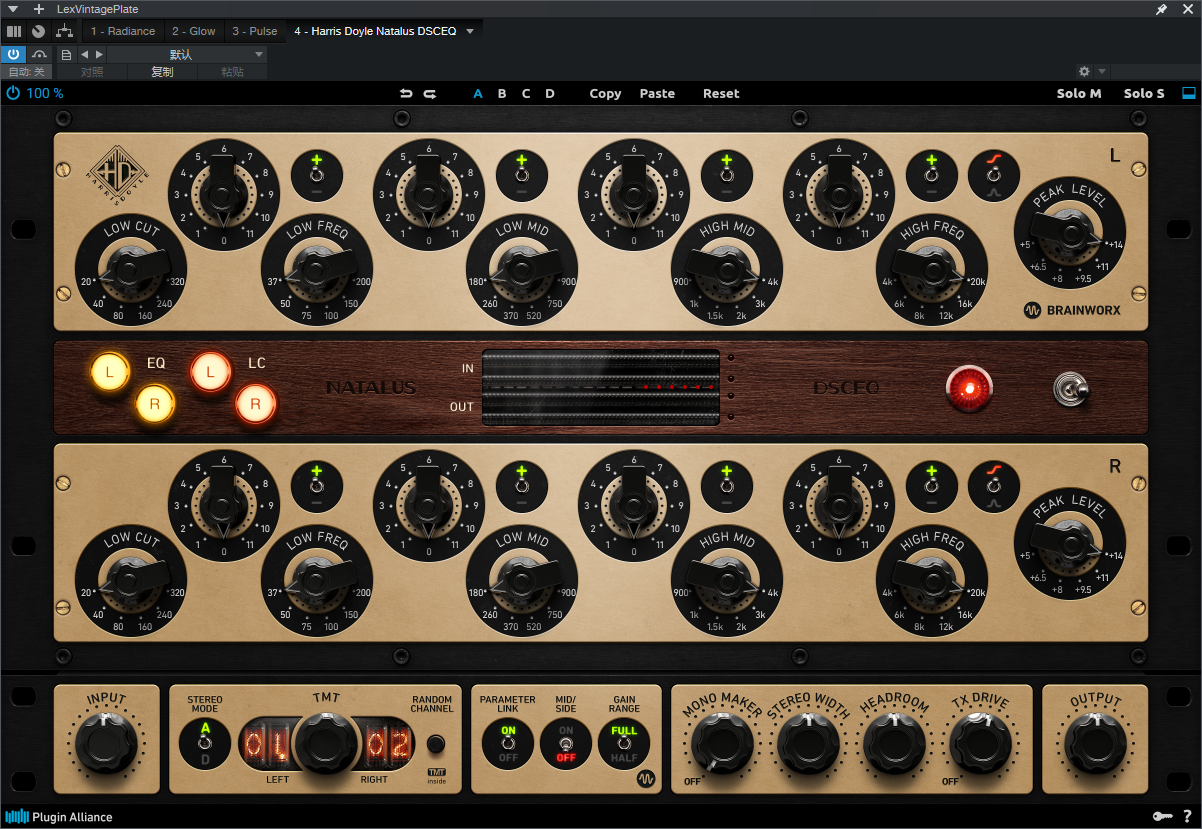Image resolution: width=1202 pixels, height=829 pixels.
Task: Toggle the Gain Range FULL/HALF switch
Action: (x=624, y=744)
